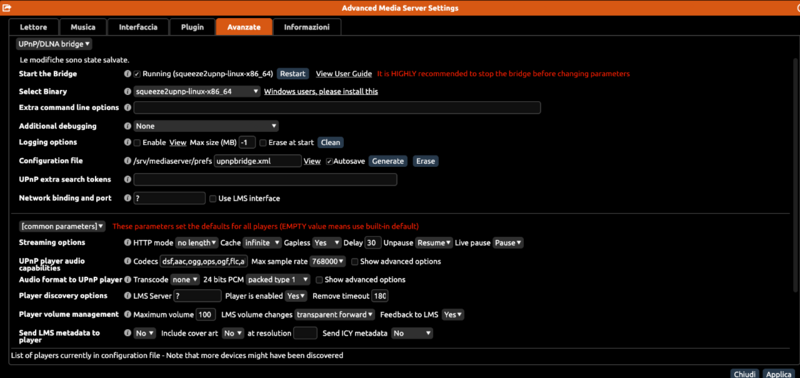Click the upnpbridge.xml filename field

(x=258, y=161)
